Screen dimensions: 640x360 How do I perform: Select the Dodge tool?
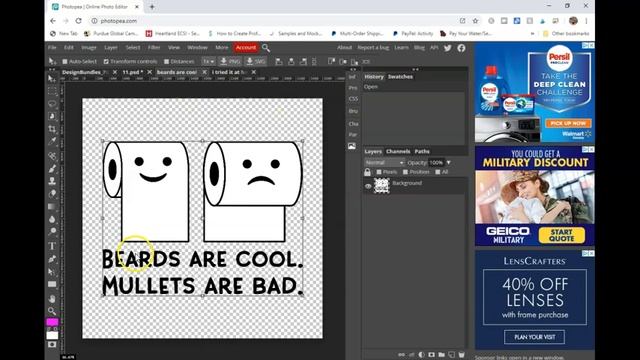(x=52, y=232)
